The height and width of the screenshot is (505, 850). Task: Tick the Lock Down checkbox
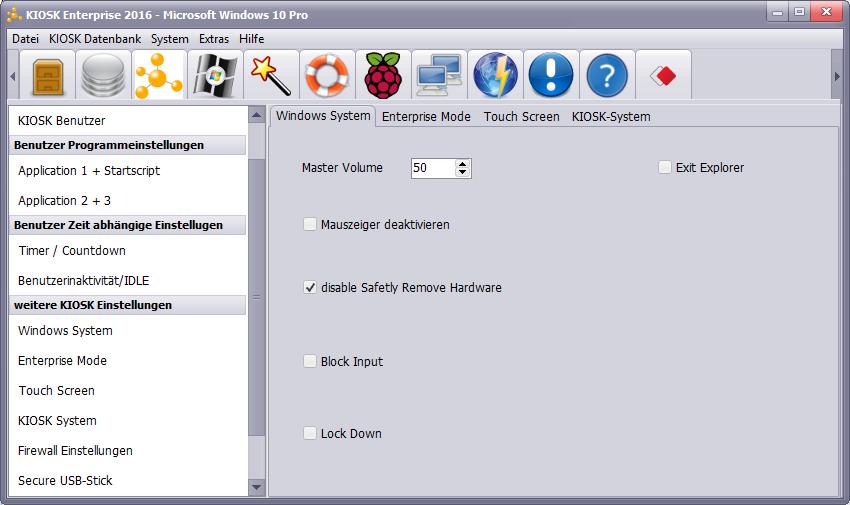(x=310, y=433)
